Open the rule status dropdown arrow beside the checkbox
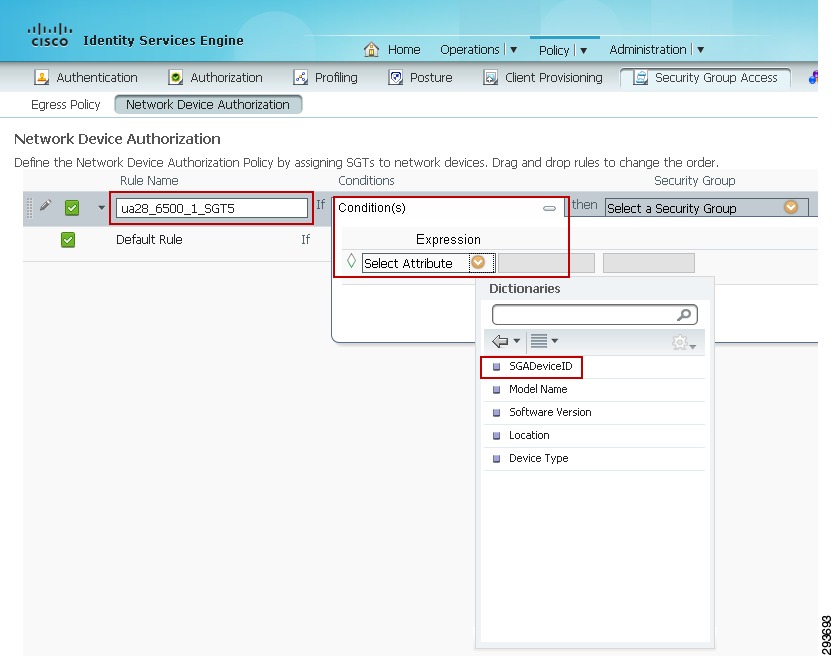This screenshot has width=832, height=656. [101, 208]
